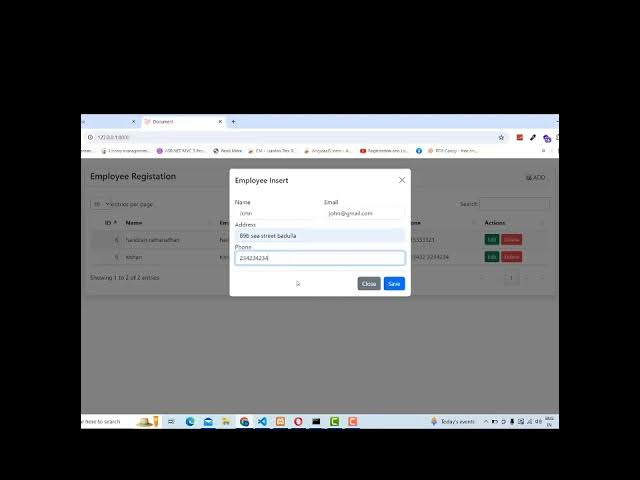Click the Name input field
Screen dimensions: 640x480
pyautogui.click(x=274, y=213)
